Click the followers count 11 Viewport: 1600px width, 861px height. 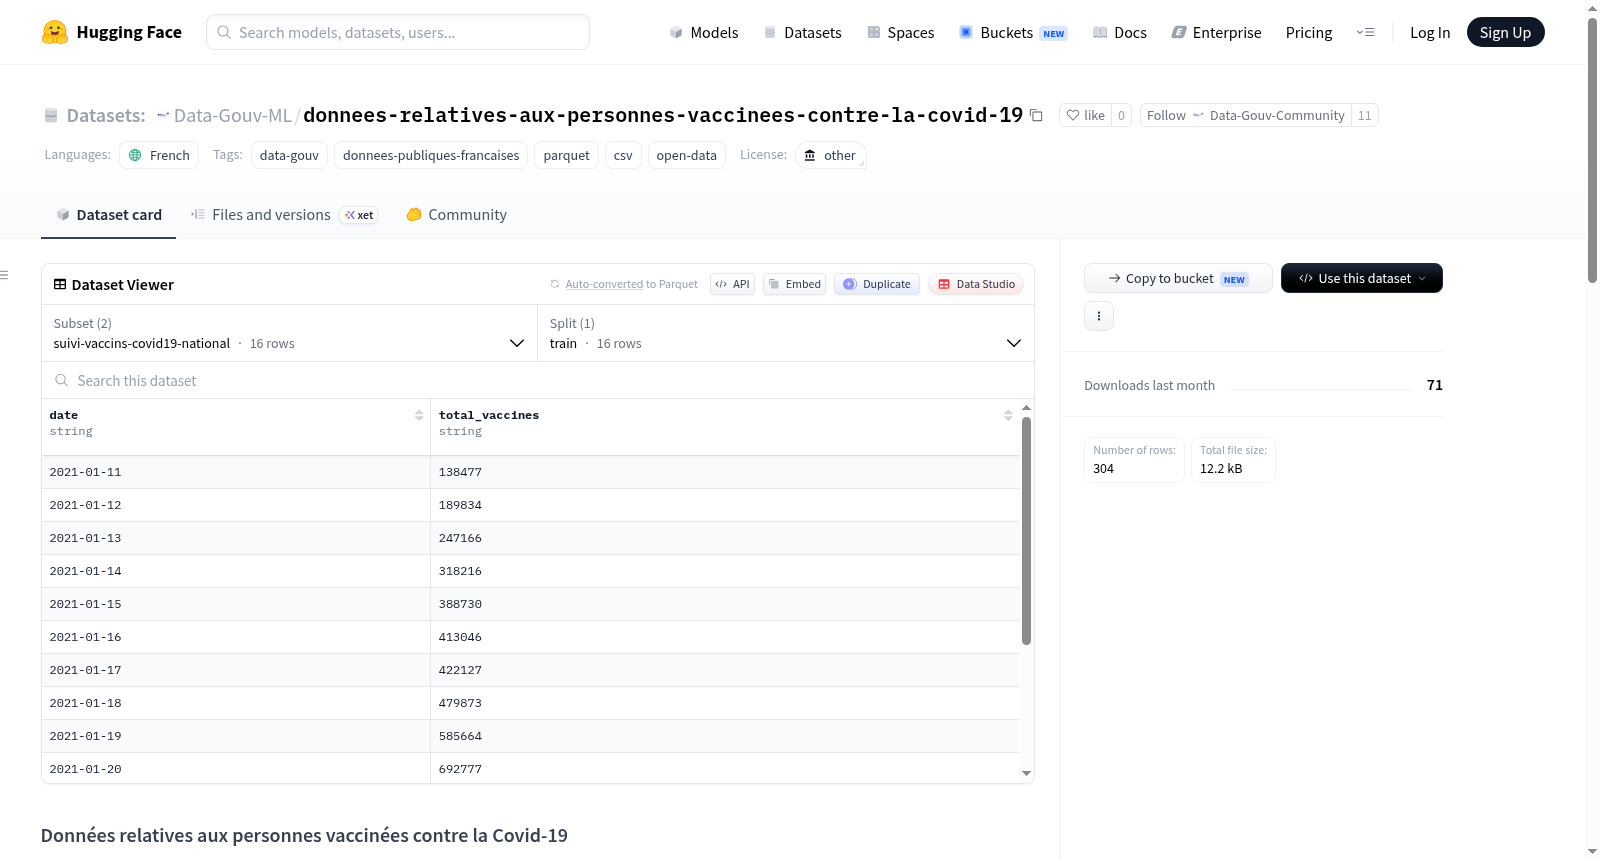(x=1365, y=115)
